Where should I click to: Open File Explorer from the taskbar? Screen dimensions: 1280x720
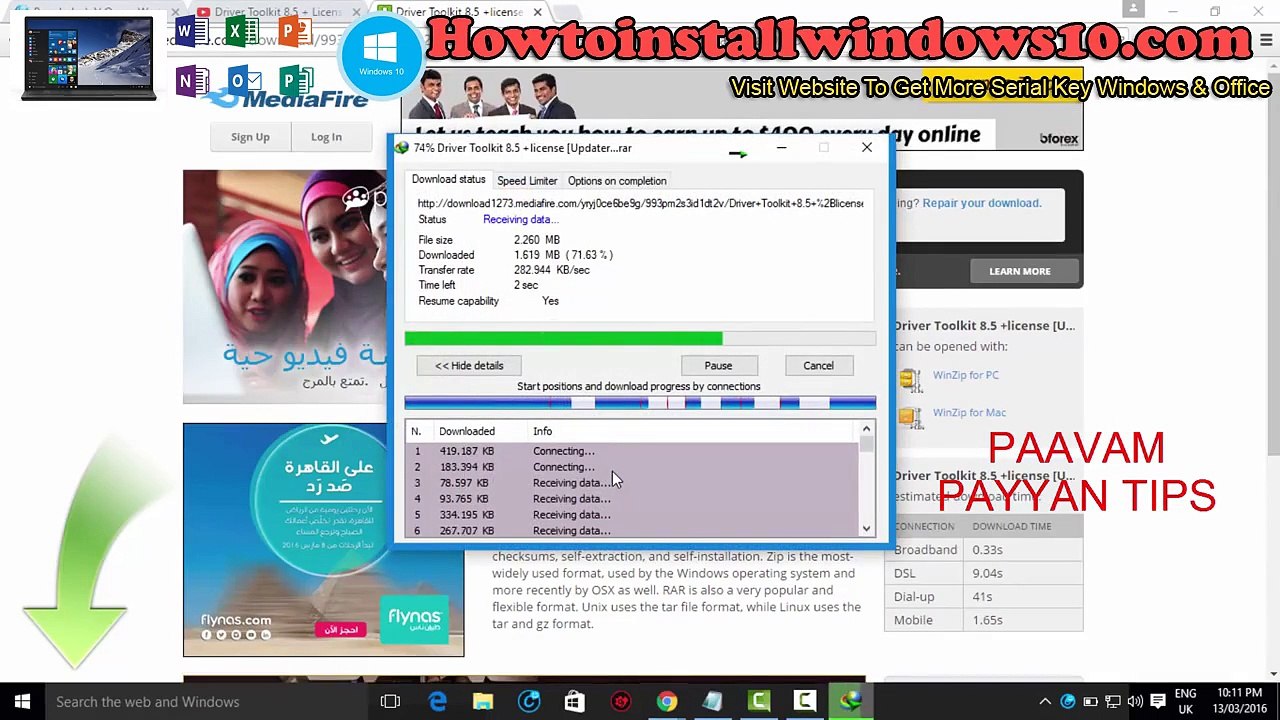point(483,702)
